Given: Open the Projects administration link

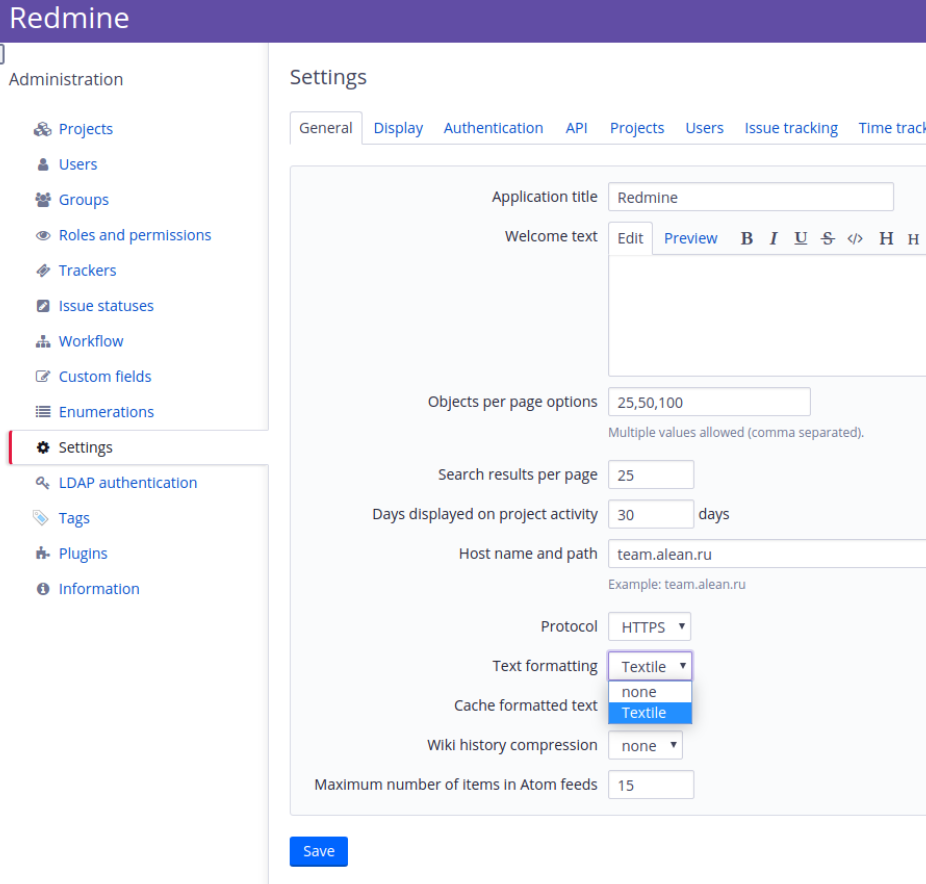Looking at the screenshot, I should tap(86, 129).
